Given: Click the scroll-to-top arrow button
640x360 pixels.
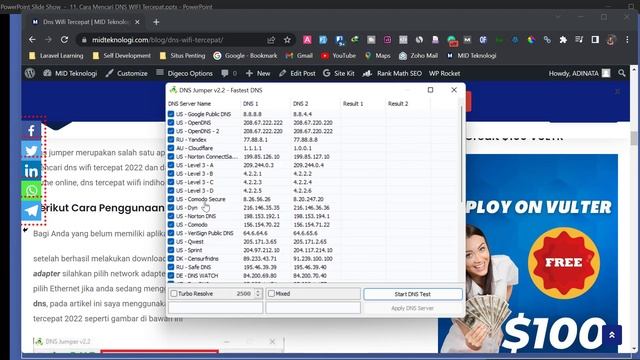Looking at the screenshot, I should click(611, 335).
